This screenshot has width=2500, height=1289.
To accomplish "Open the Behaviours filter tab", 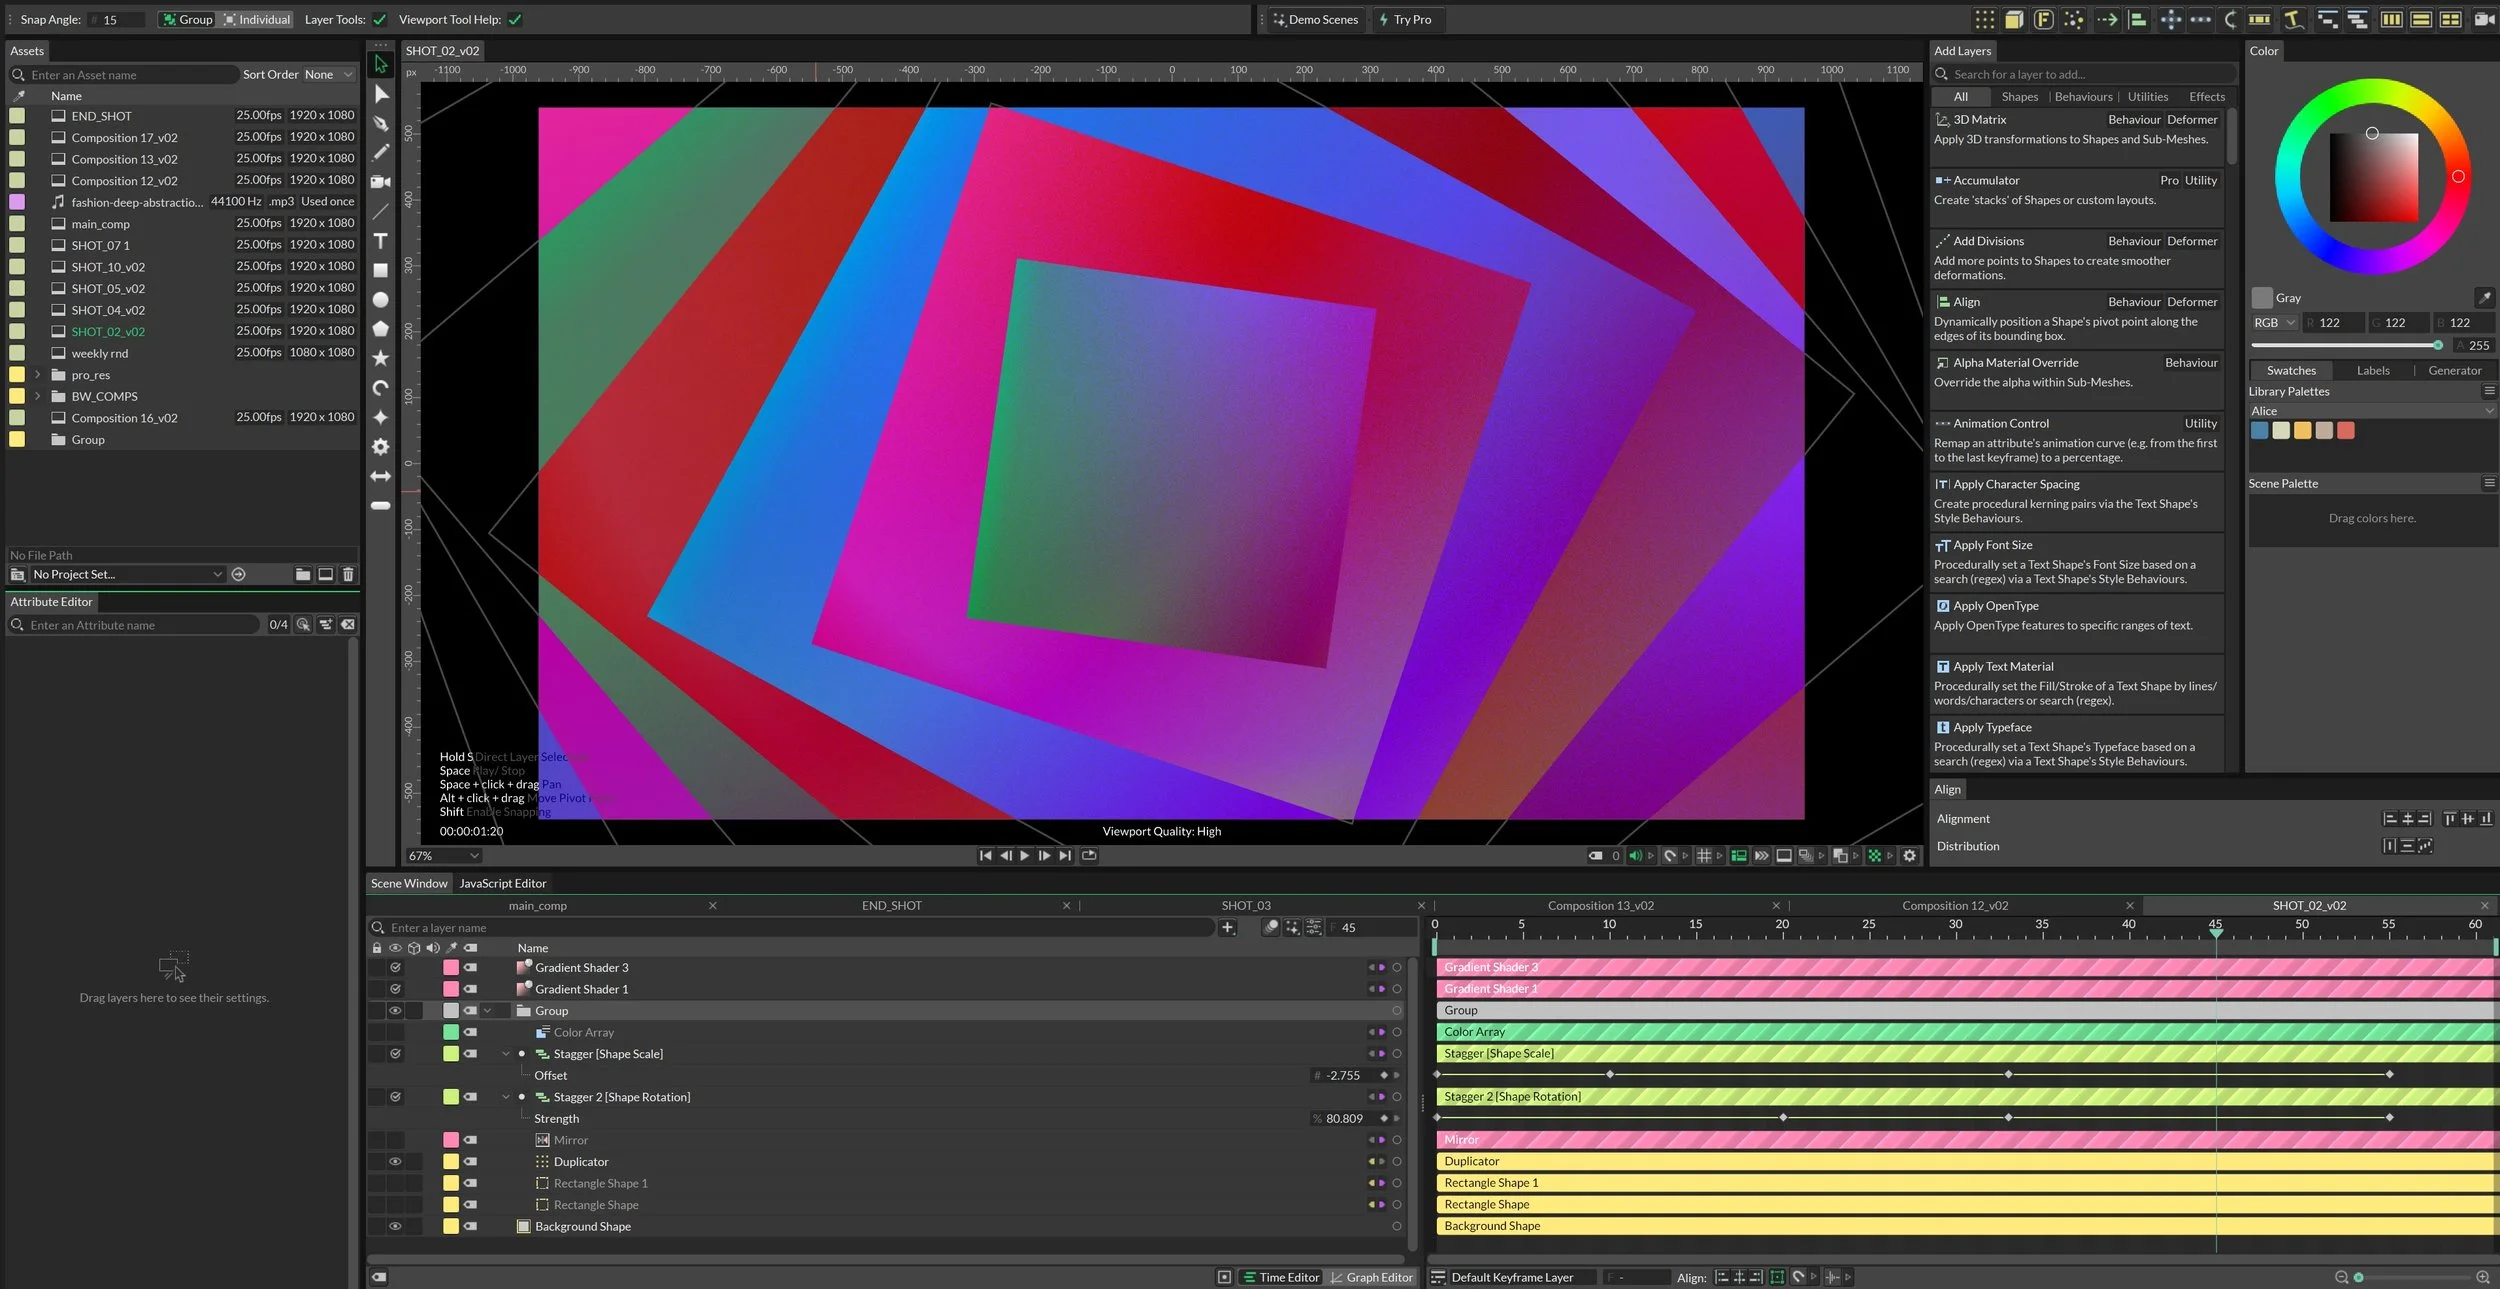I will coord(2083,97).
